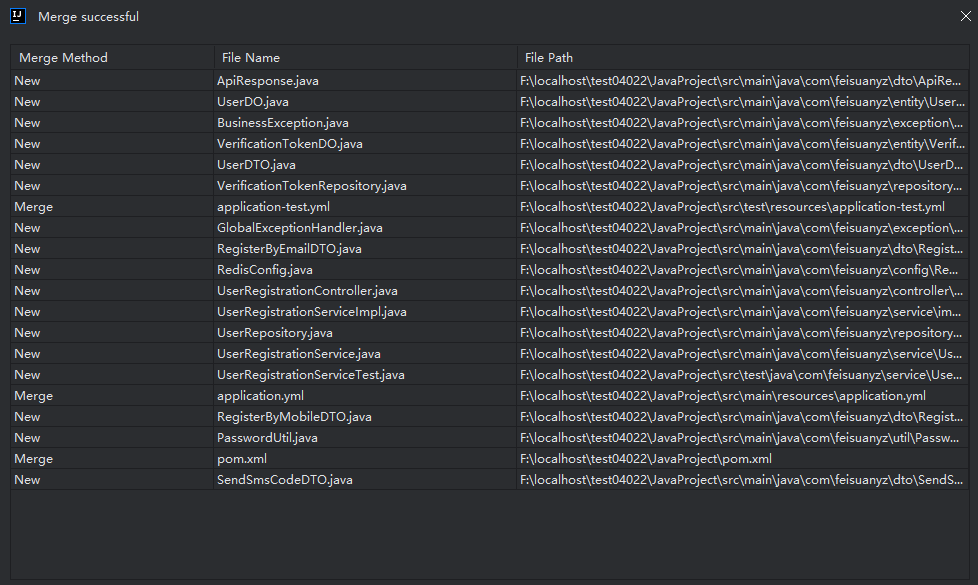Sort by the File Name column header
Viewport: 978px width, 585px height.
click(251, 58)
